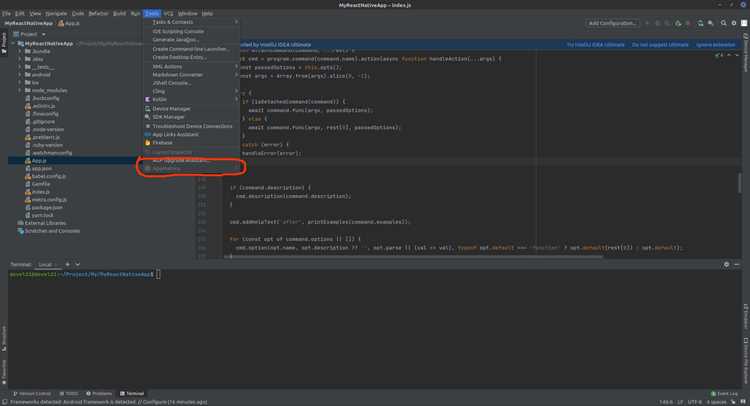Screen dimensions: 750x406
Task: Expand the .bundle folder
Action: pyautogui.click(x=20, y=51)
